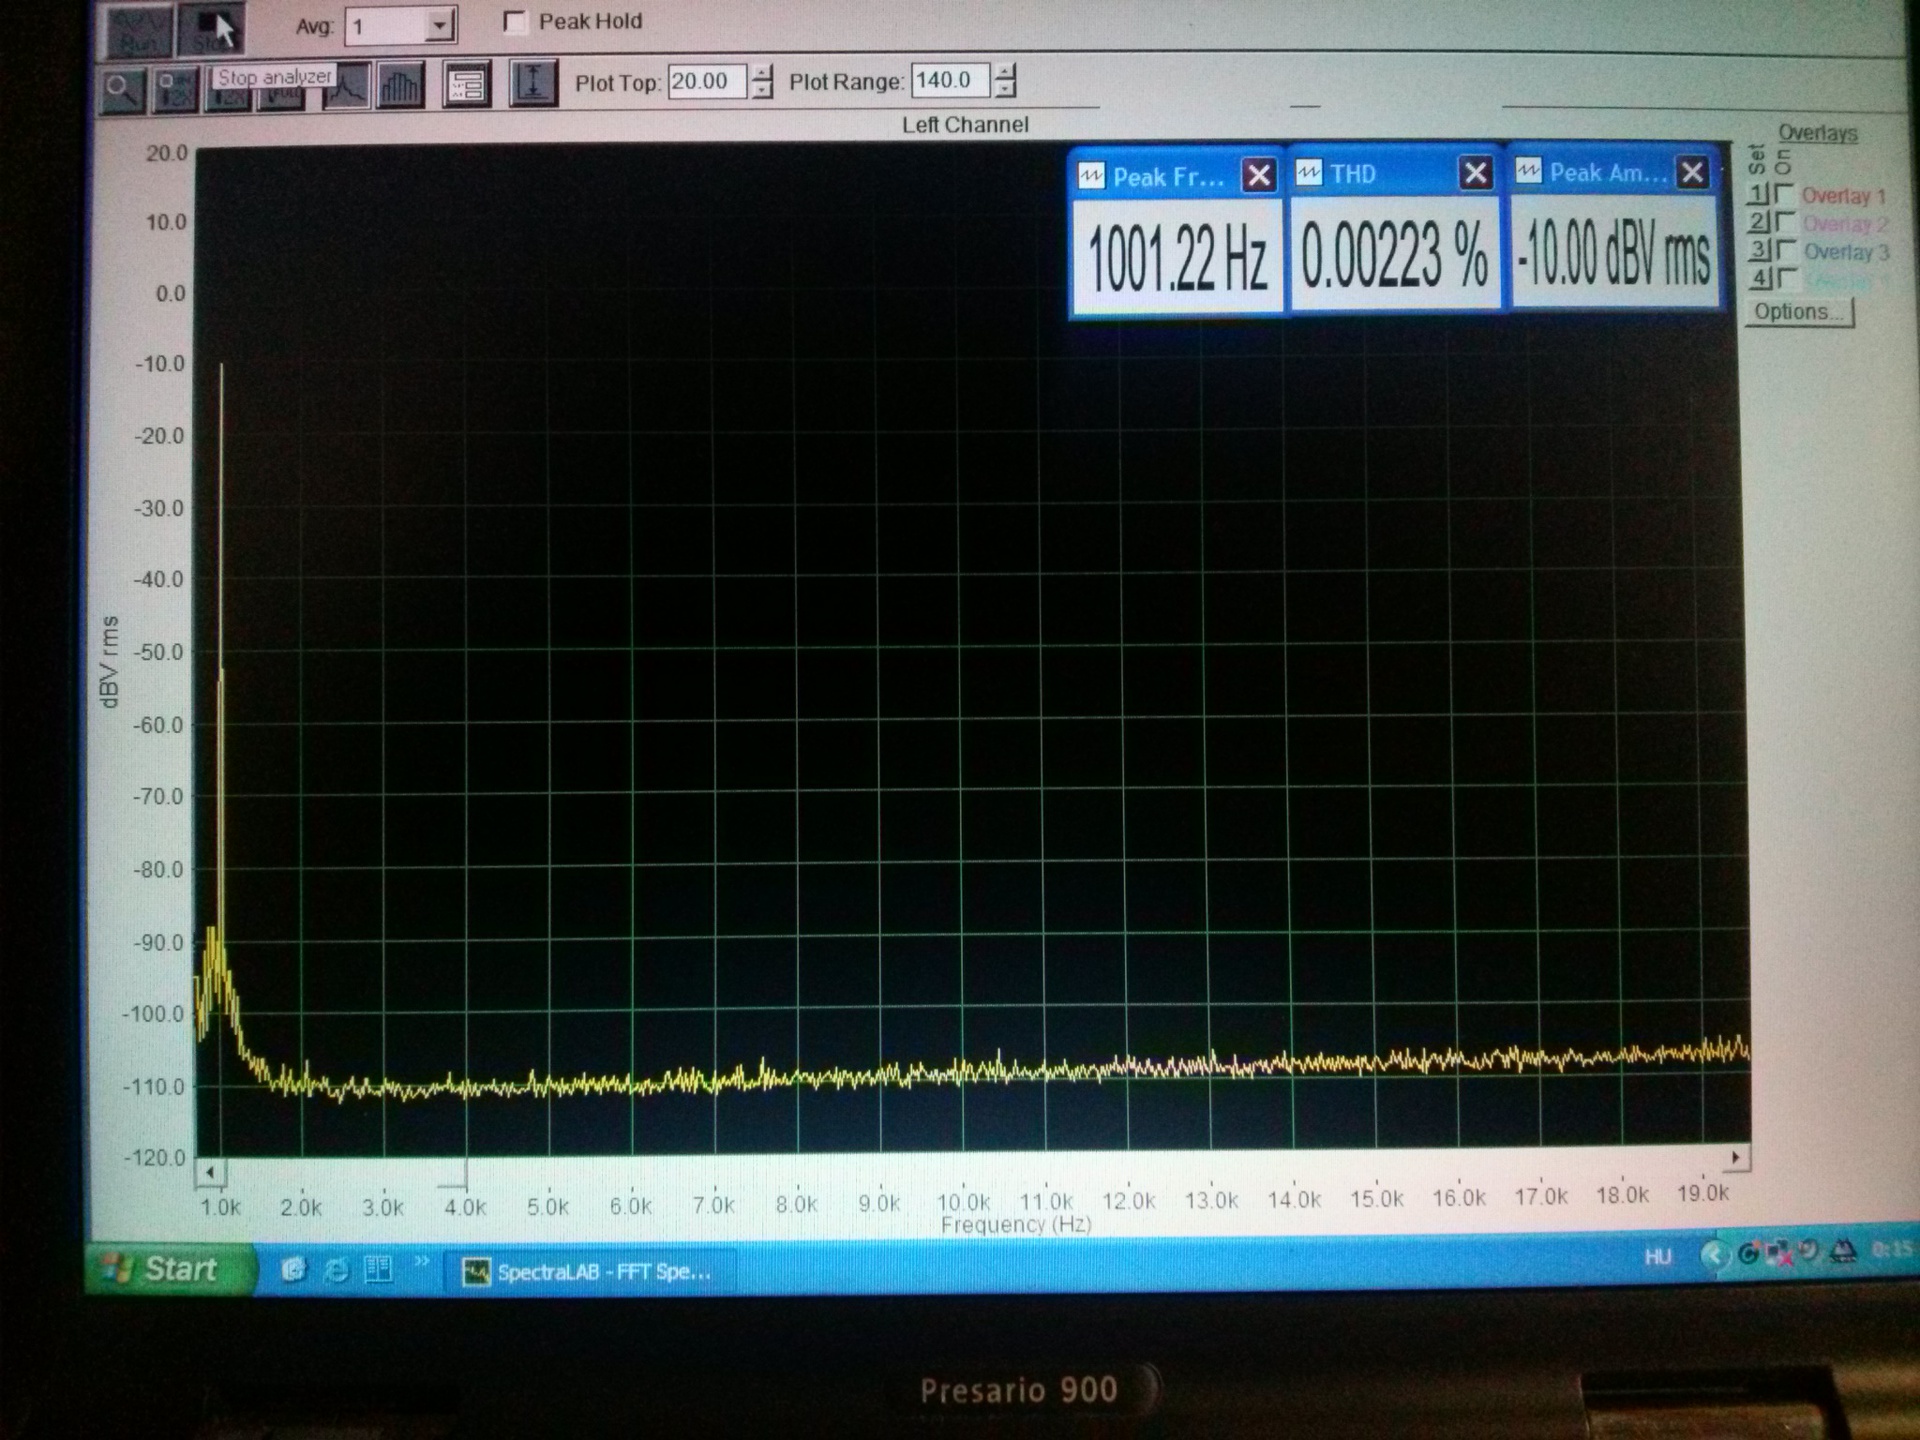Click the overlay Options button
1920x1440 pixels.
[1800, 312]
